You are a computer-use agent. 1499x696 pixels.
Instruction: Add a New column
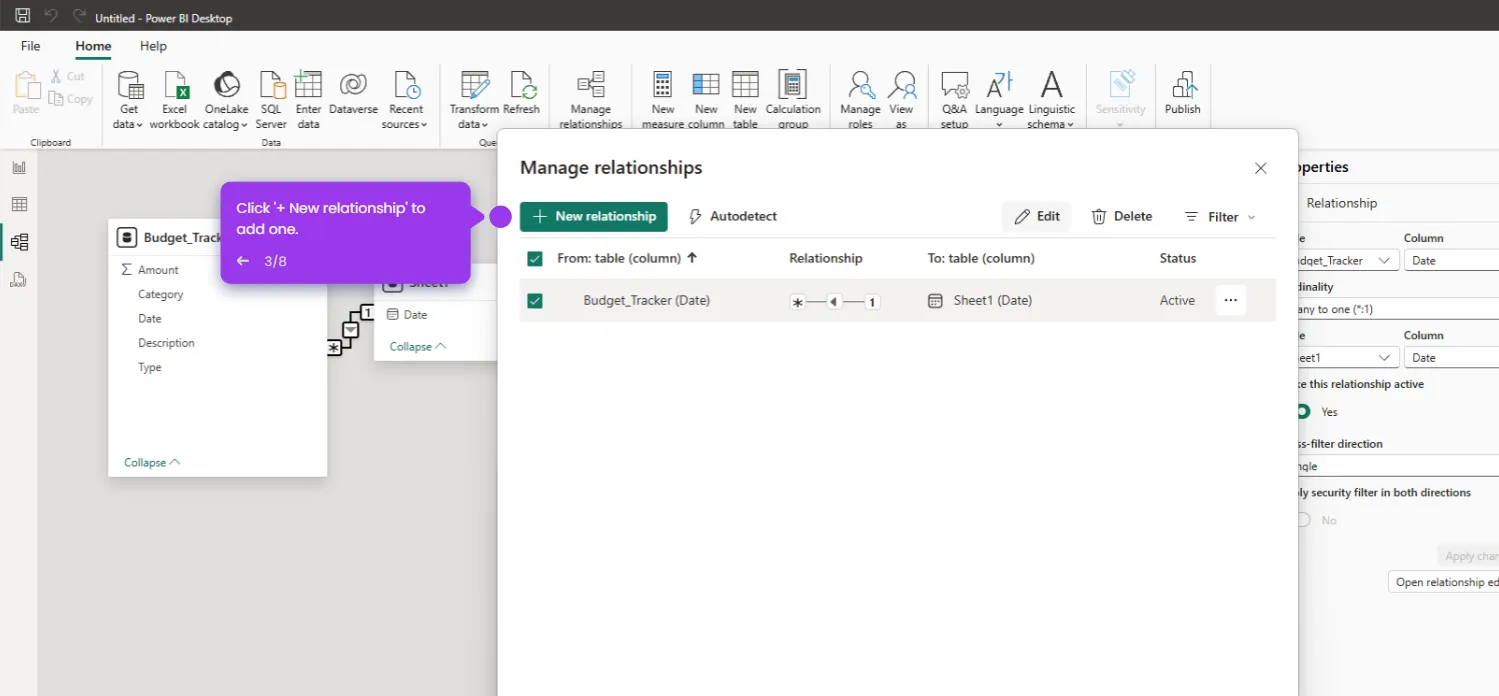[x=706, y=100]
